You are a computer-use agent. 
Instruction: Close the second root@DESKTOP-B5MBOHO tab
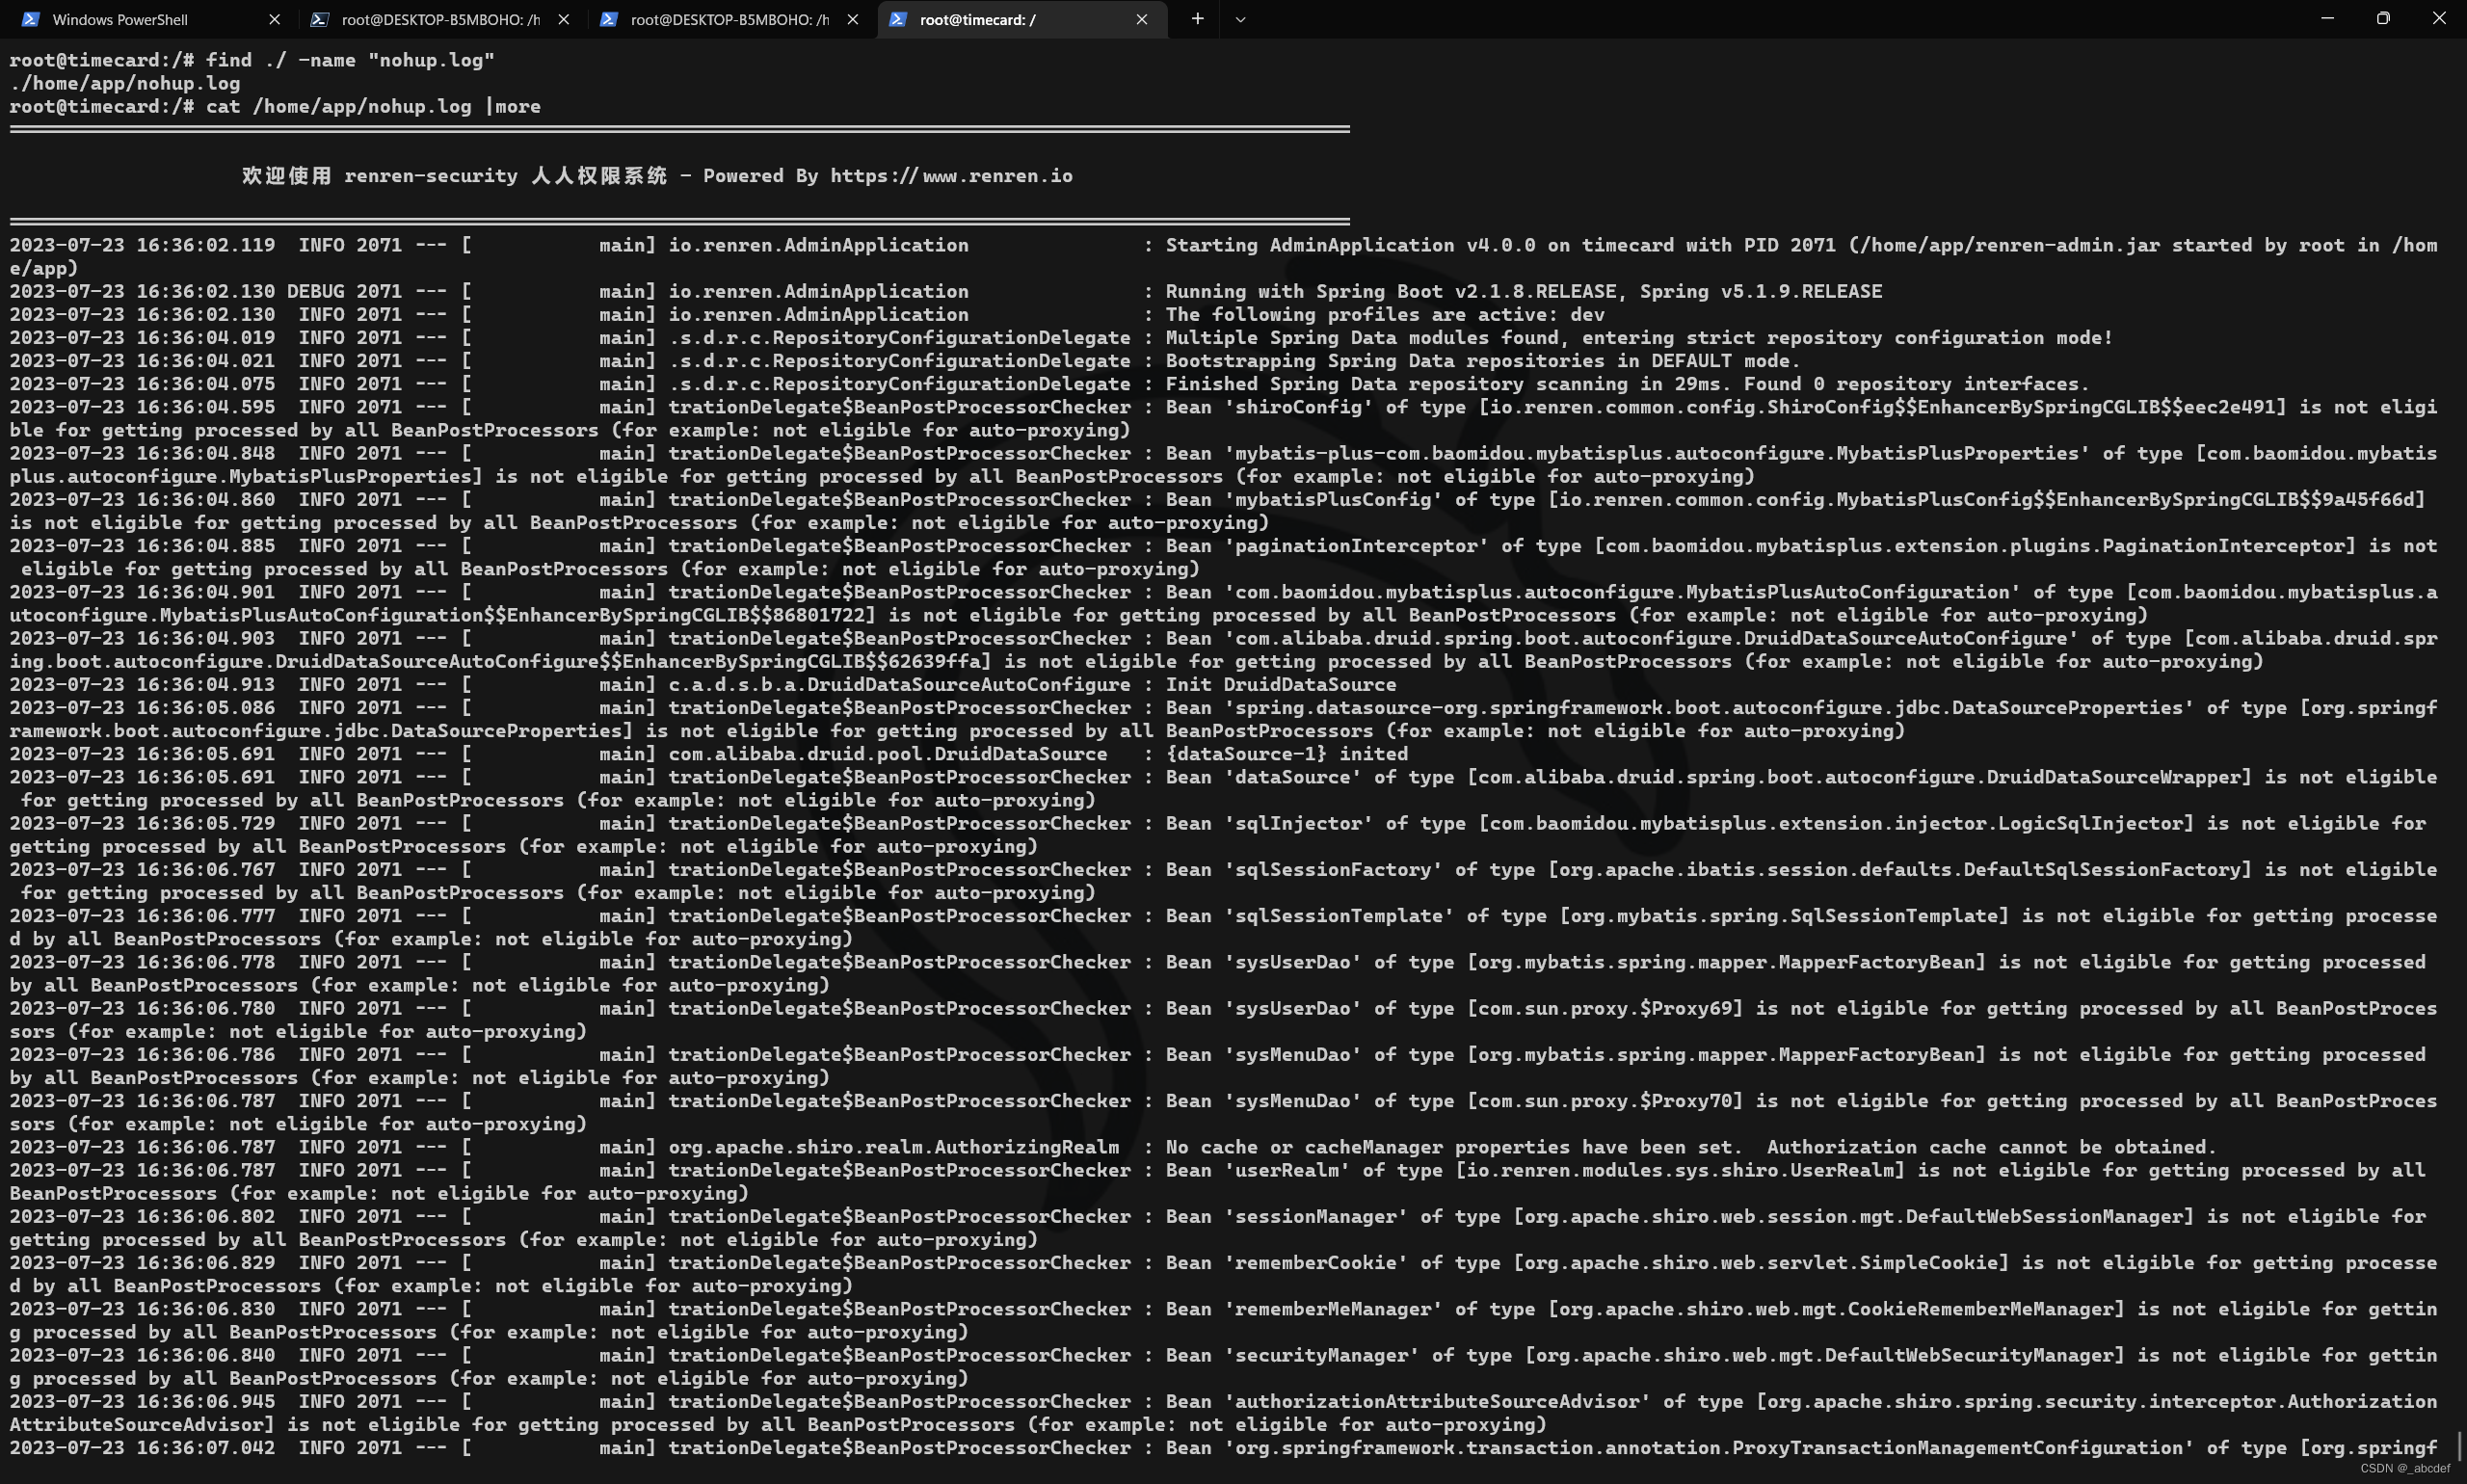coord(564,19)
